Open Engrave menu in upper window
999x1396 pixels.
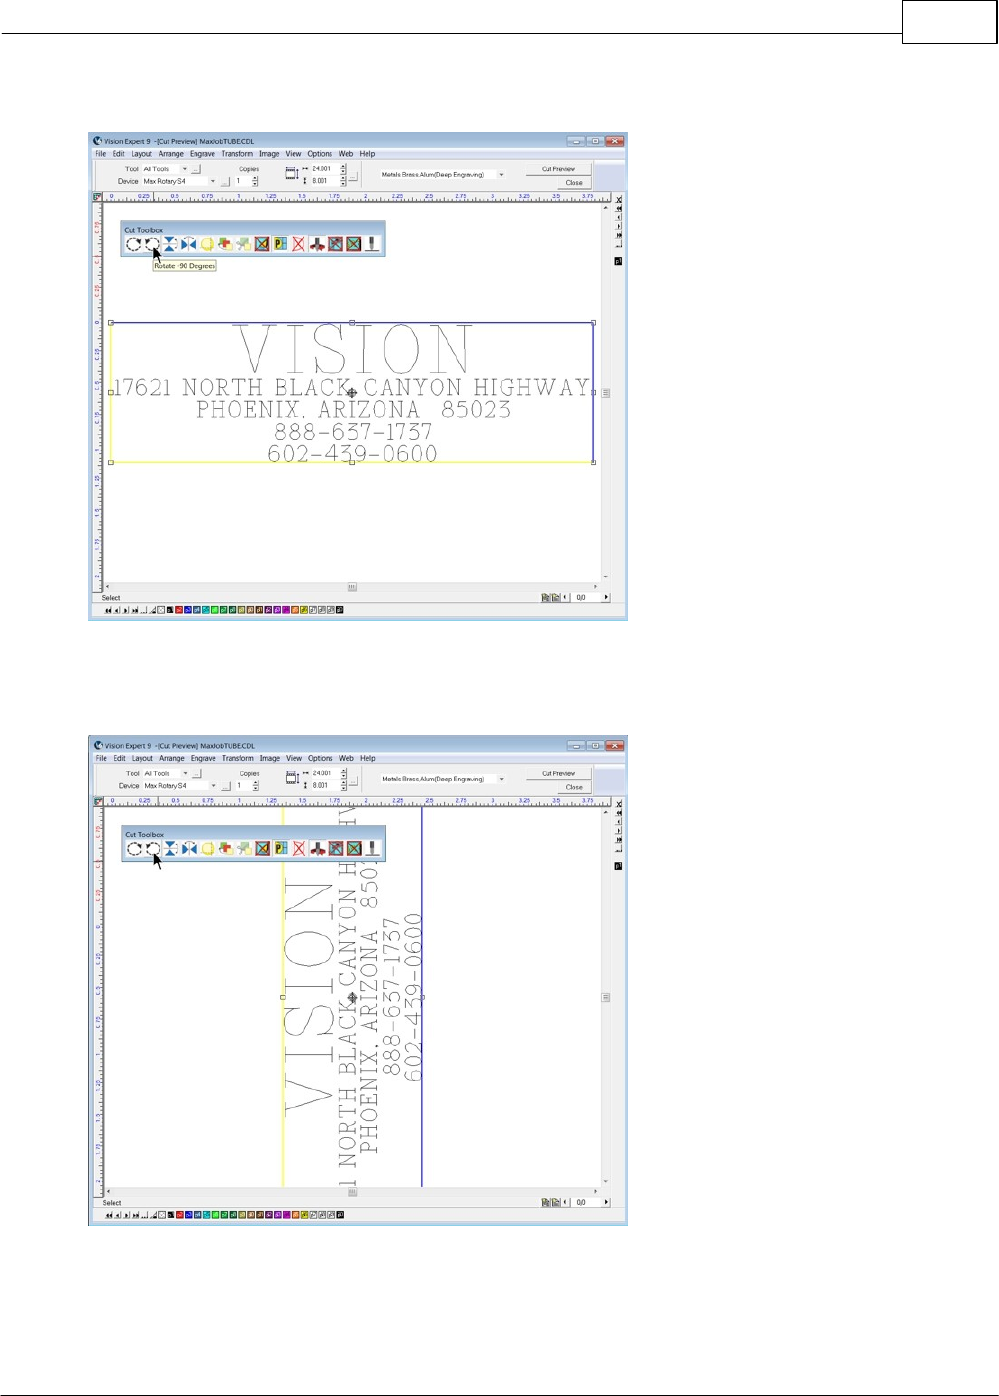click(202, 154)
